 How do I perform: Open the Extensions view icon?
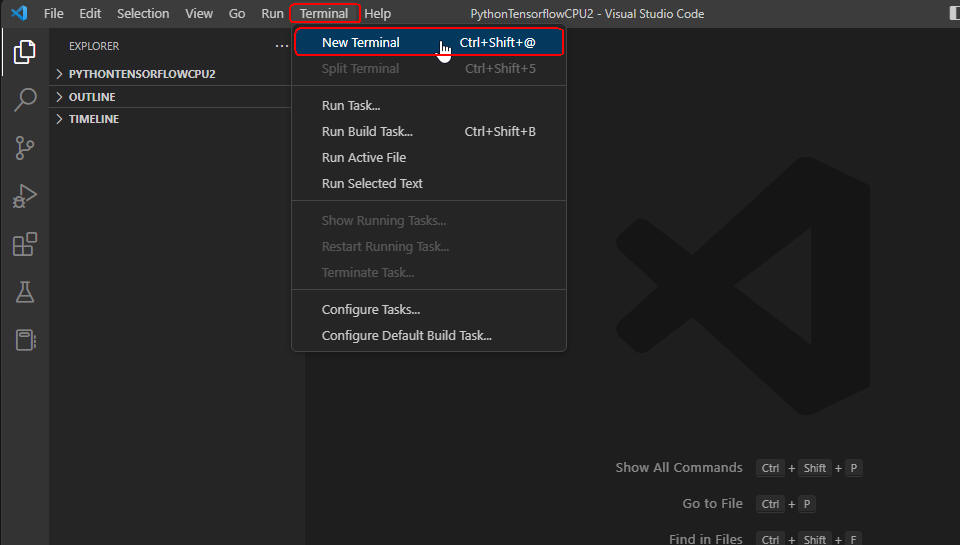click(24, 244)
